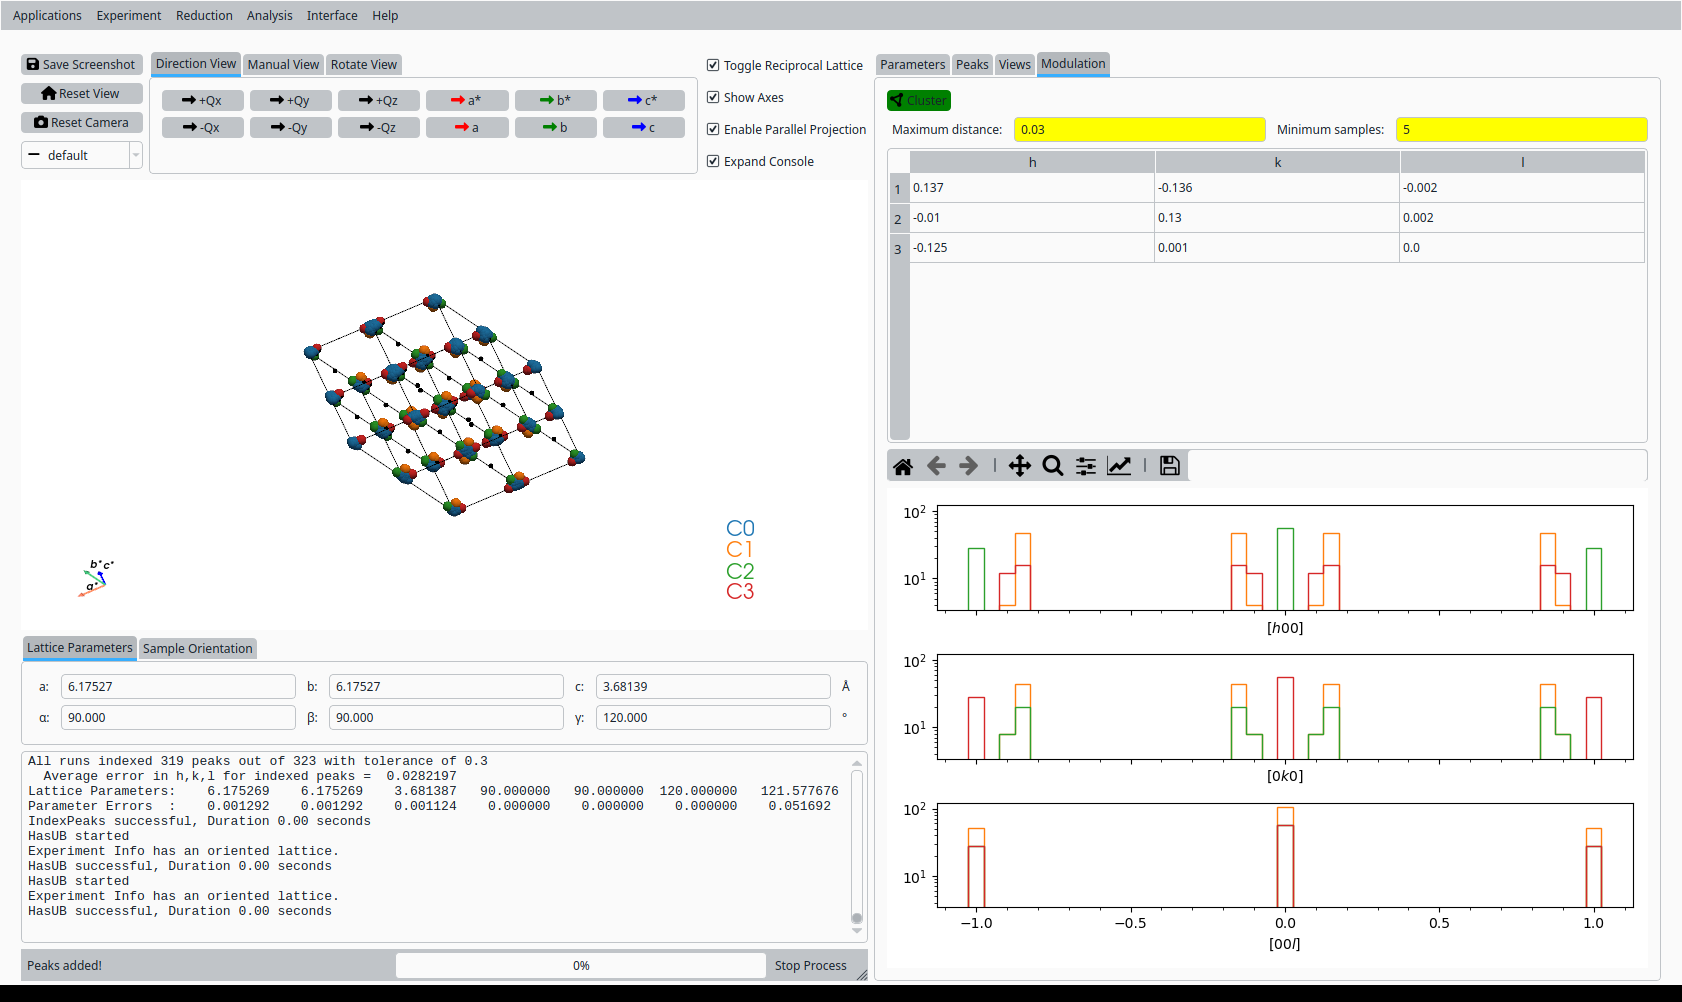Switch to Sample Orientation tab
This screenshot has width=1682, height=1002.
pos(197,648)
